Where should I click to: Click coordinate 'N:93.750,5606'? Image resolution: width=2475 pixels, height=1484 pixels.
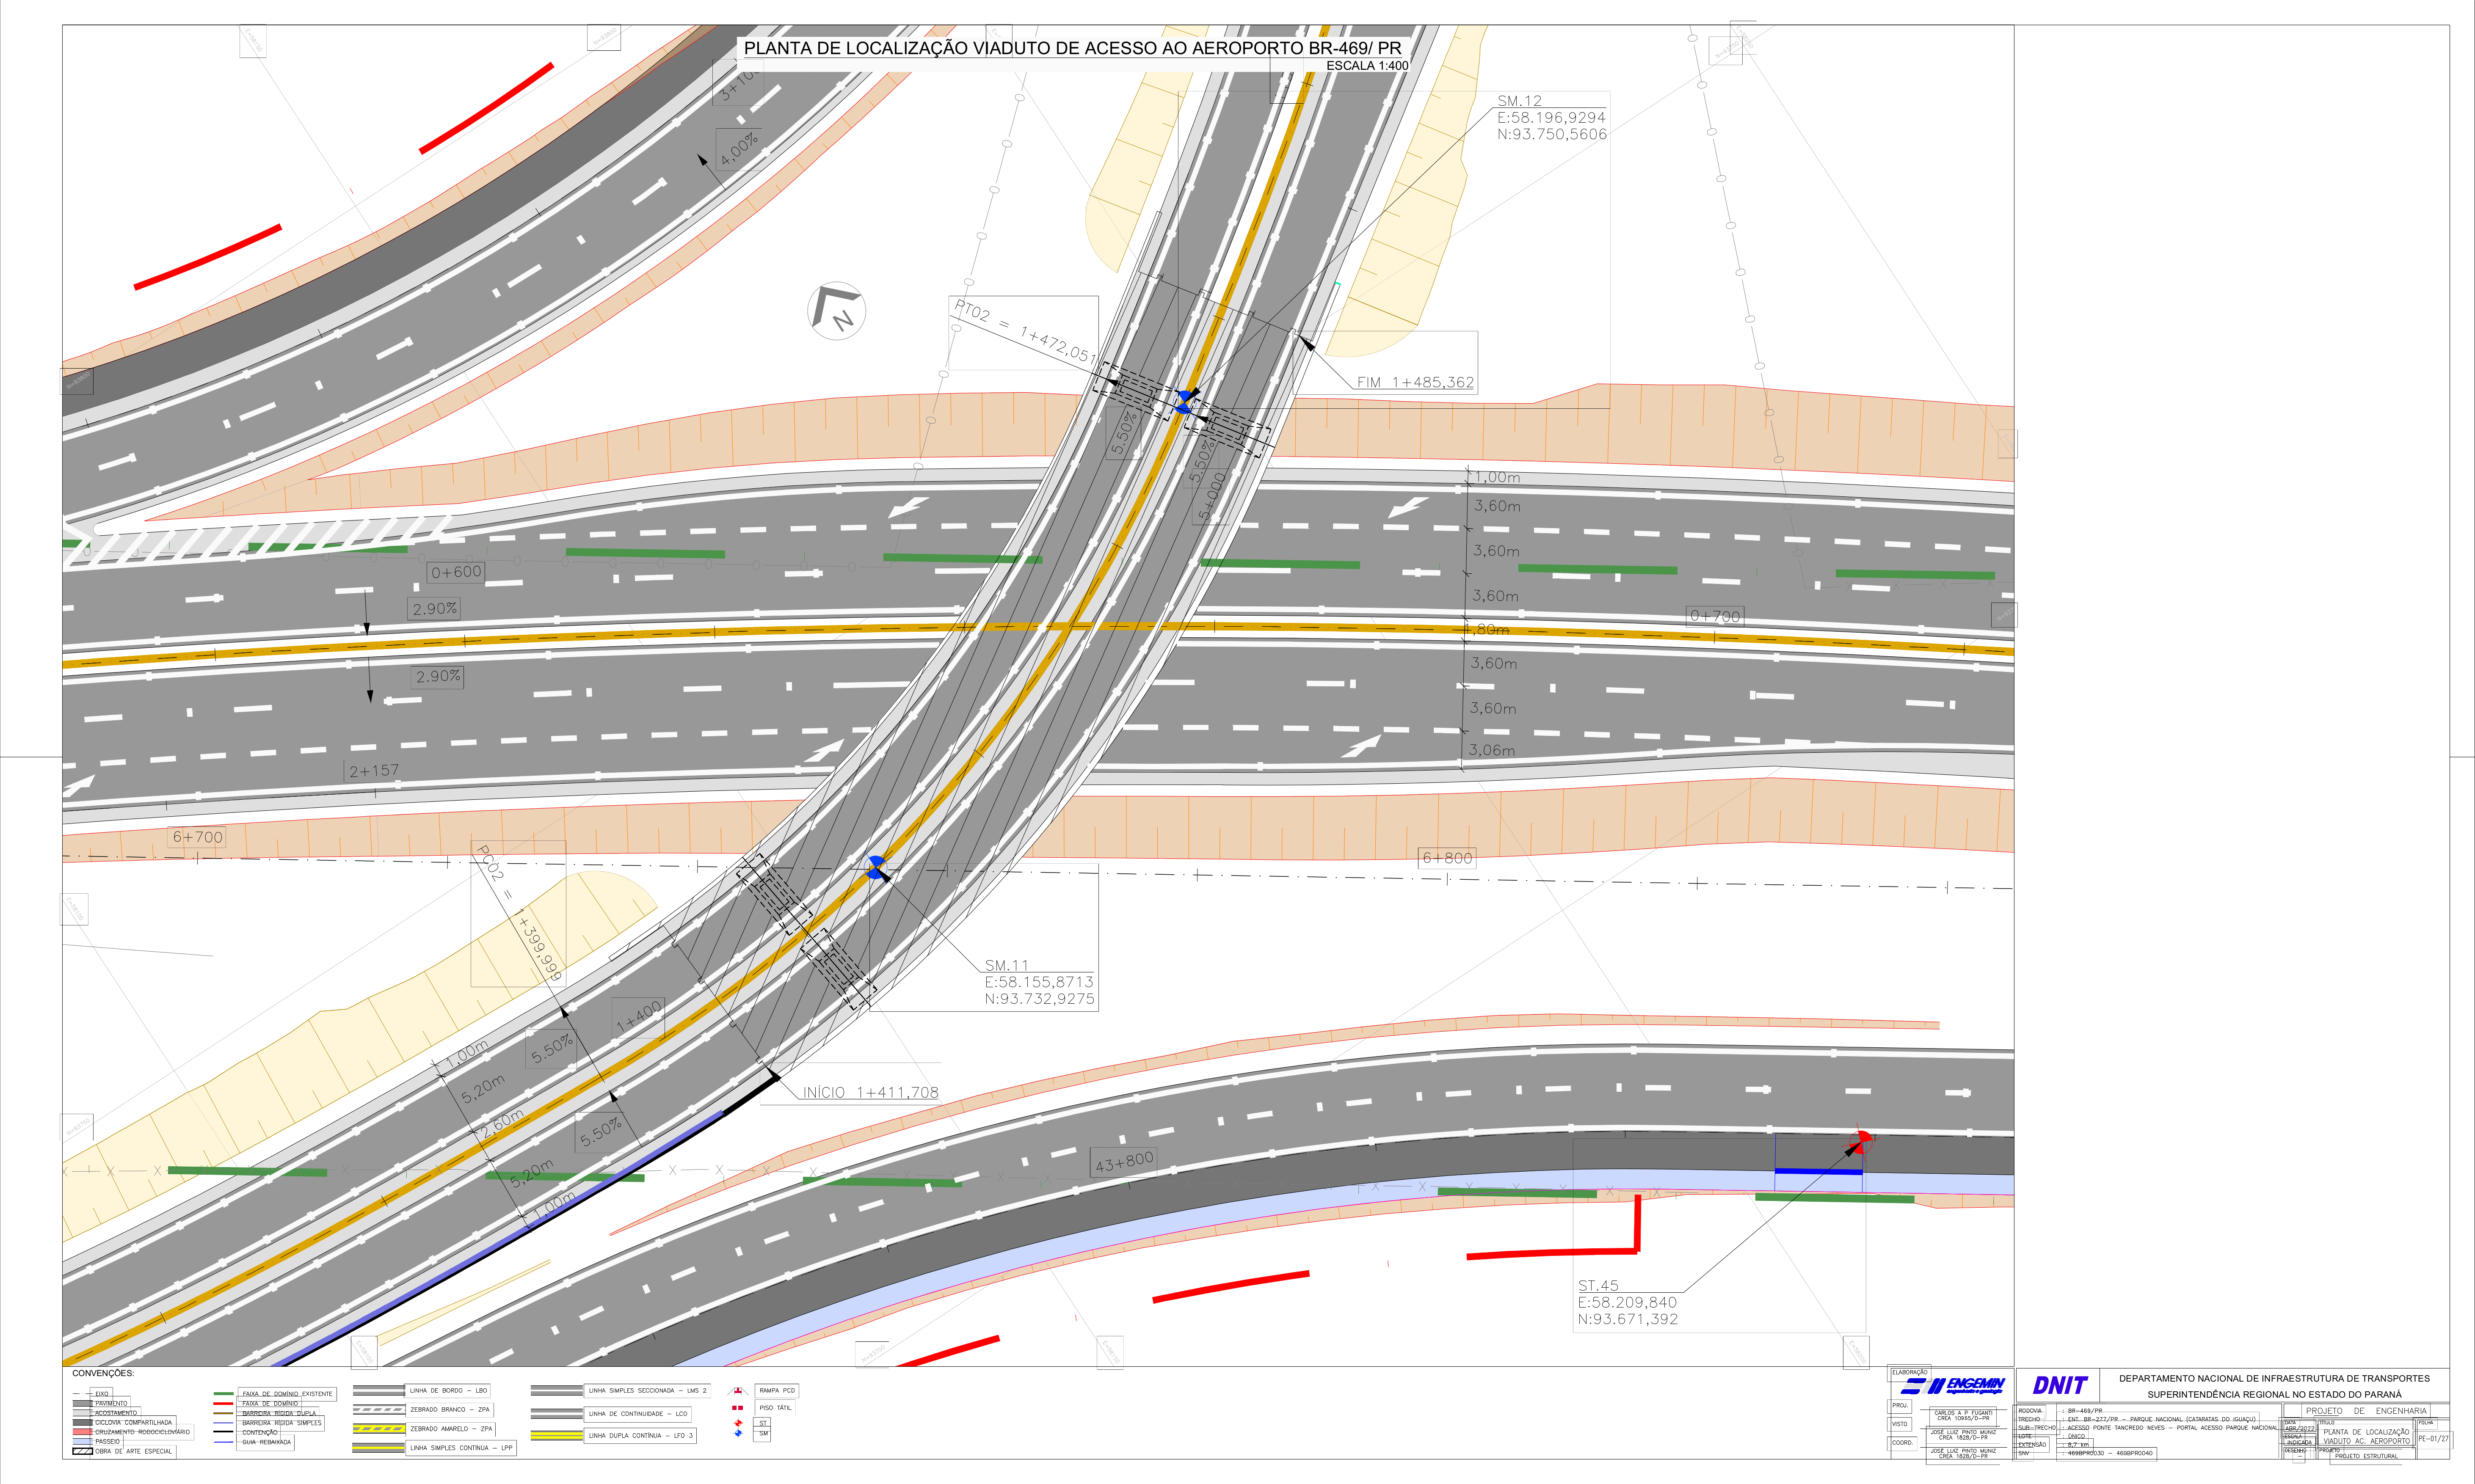[x=1552, y=135]
